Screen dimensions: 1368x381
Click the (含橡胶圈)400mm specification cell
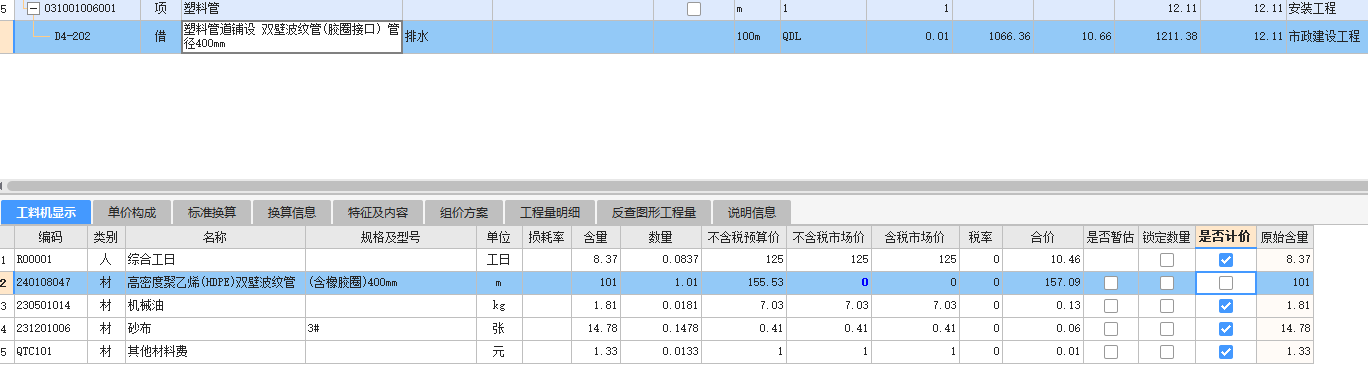pyautogui.click(x=390, y=283)
